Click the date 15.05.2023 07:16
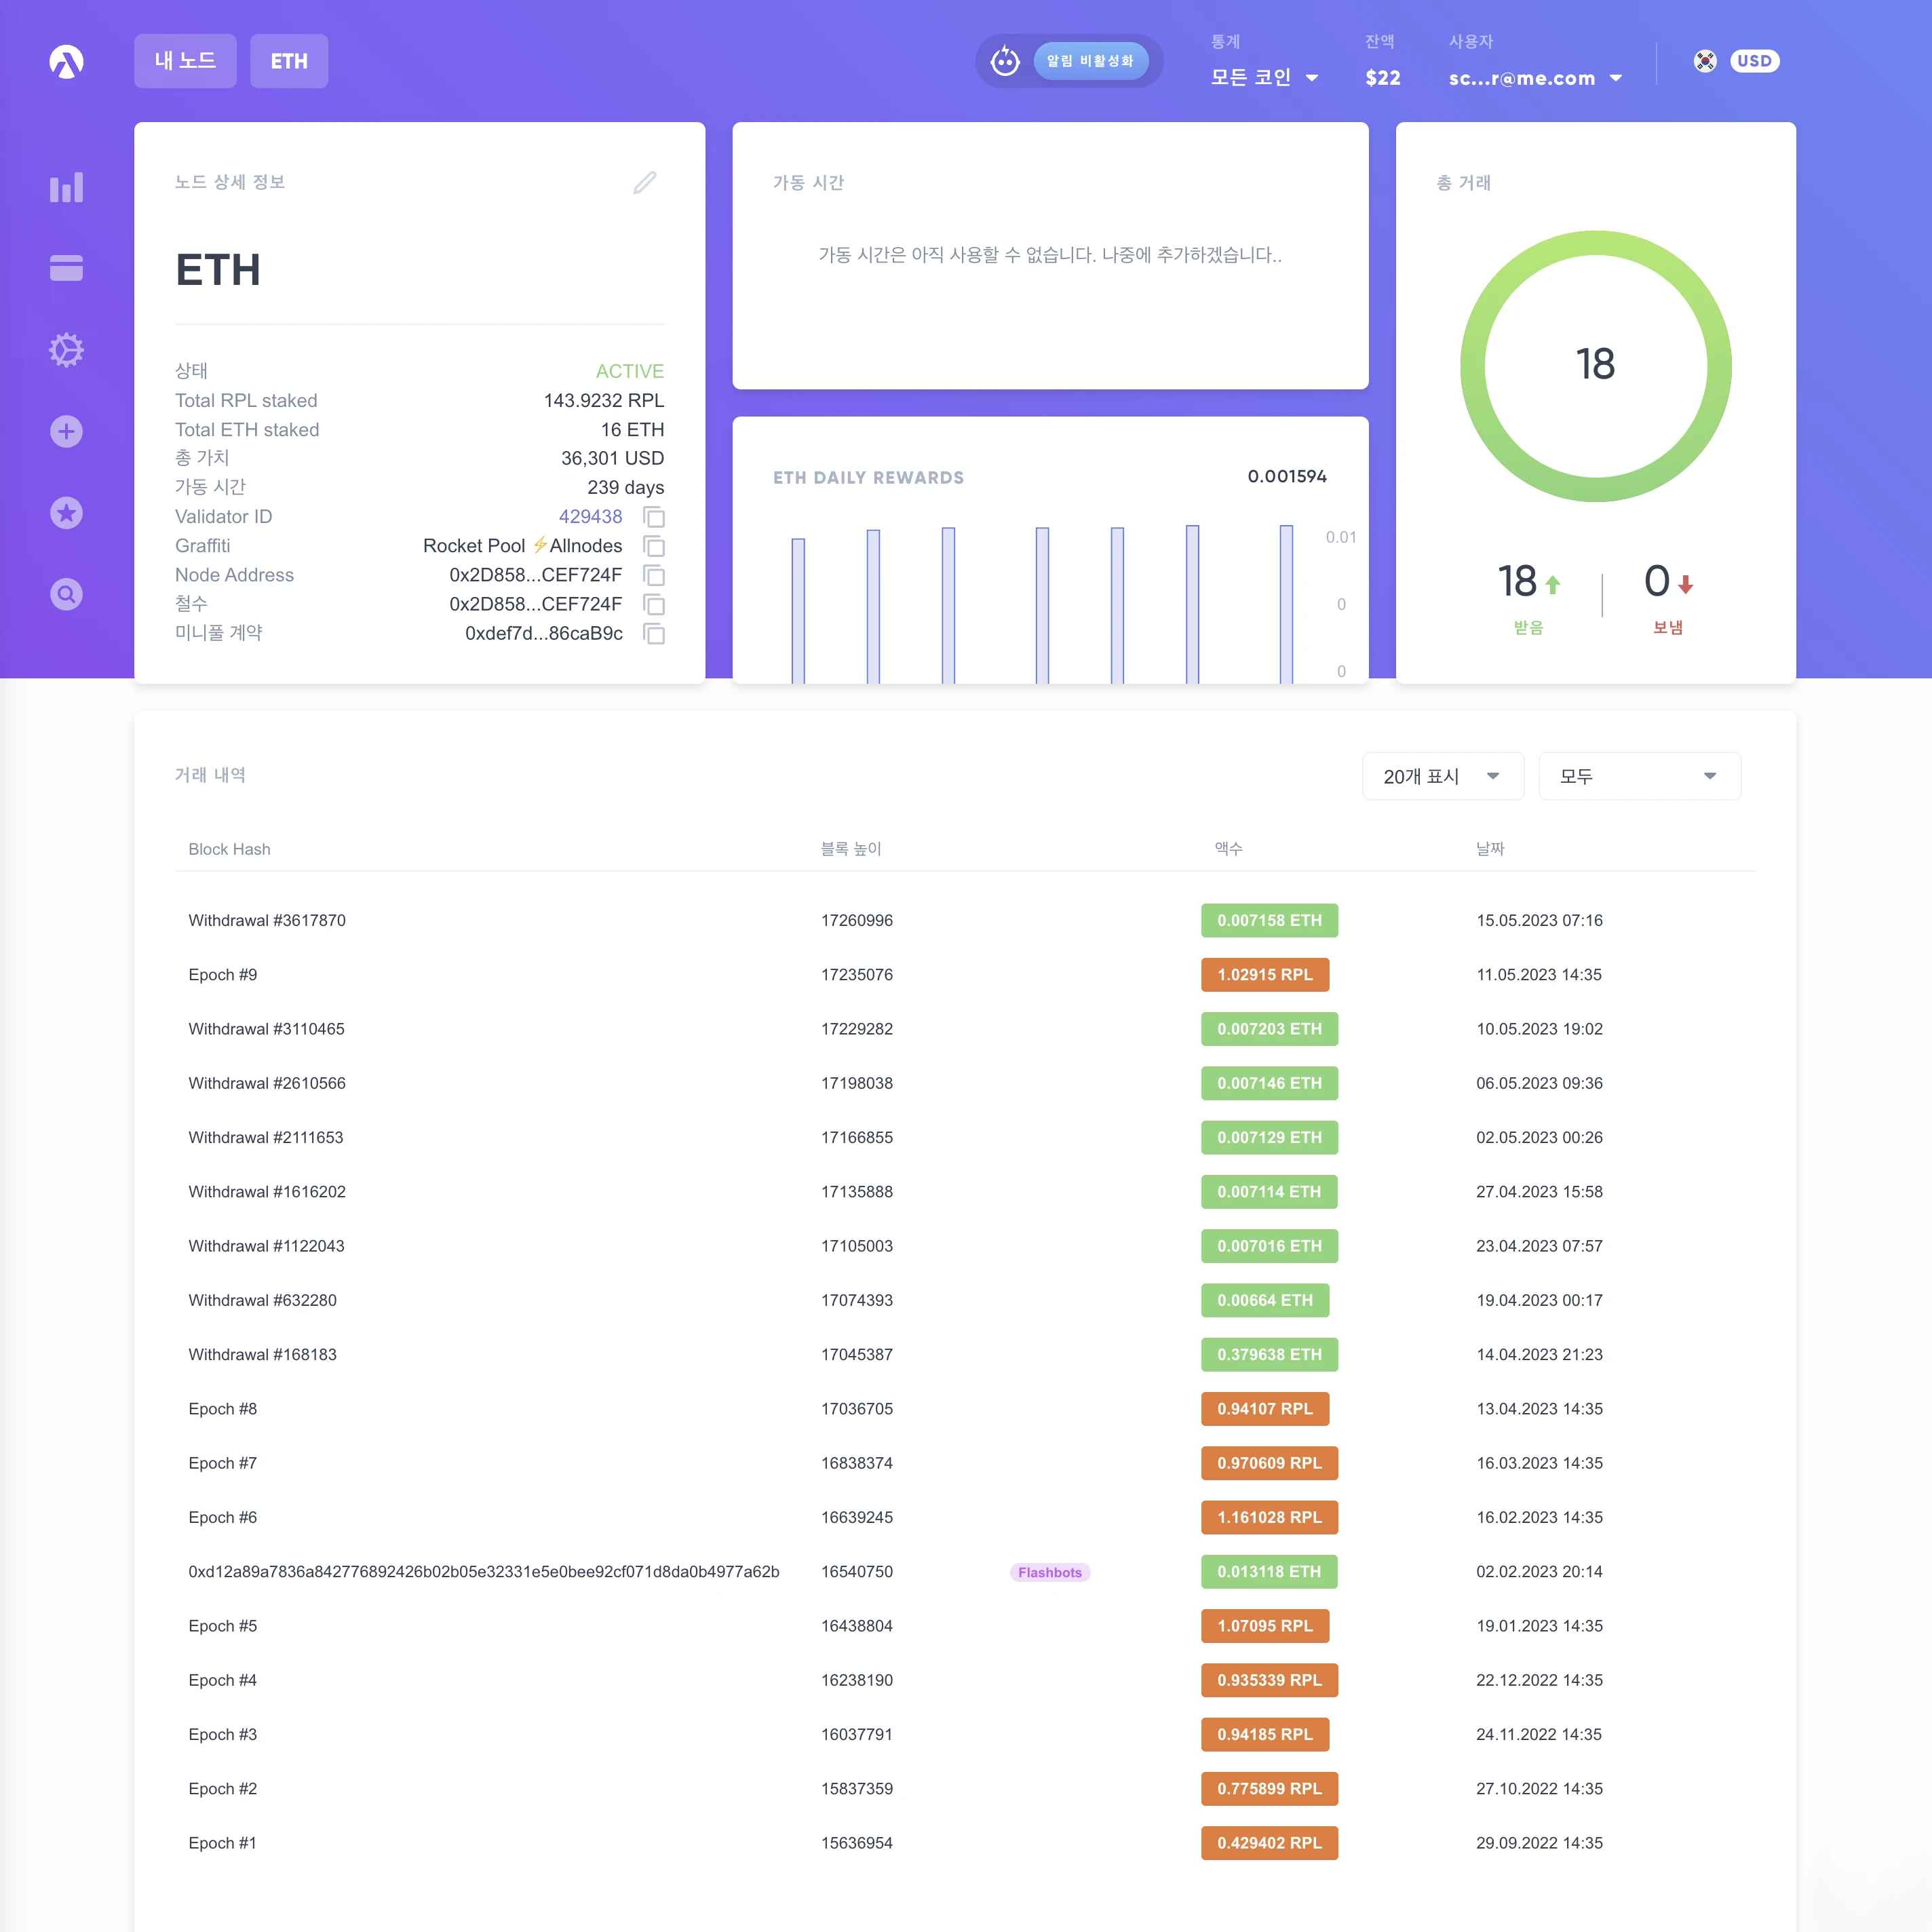Viewport: 1932px width, 1932px height. coord(1539,920)
